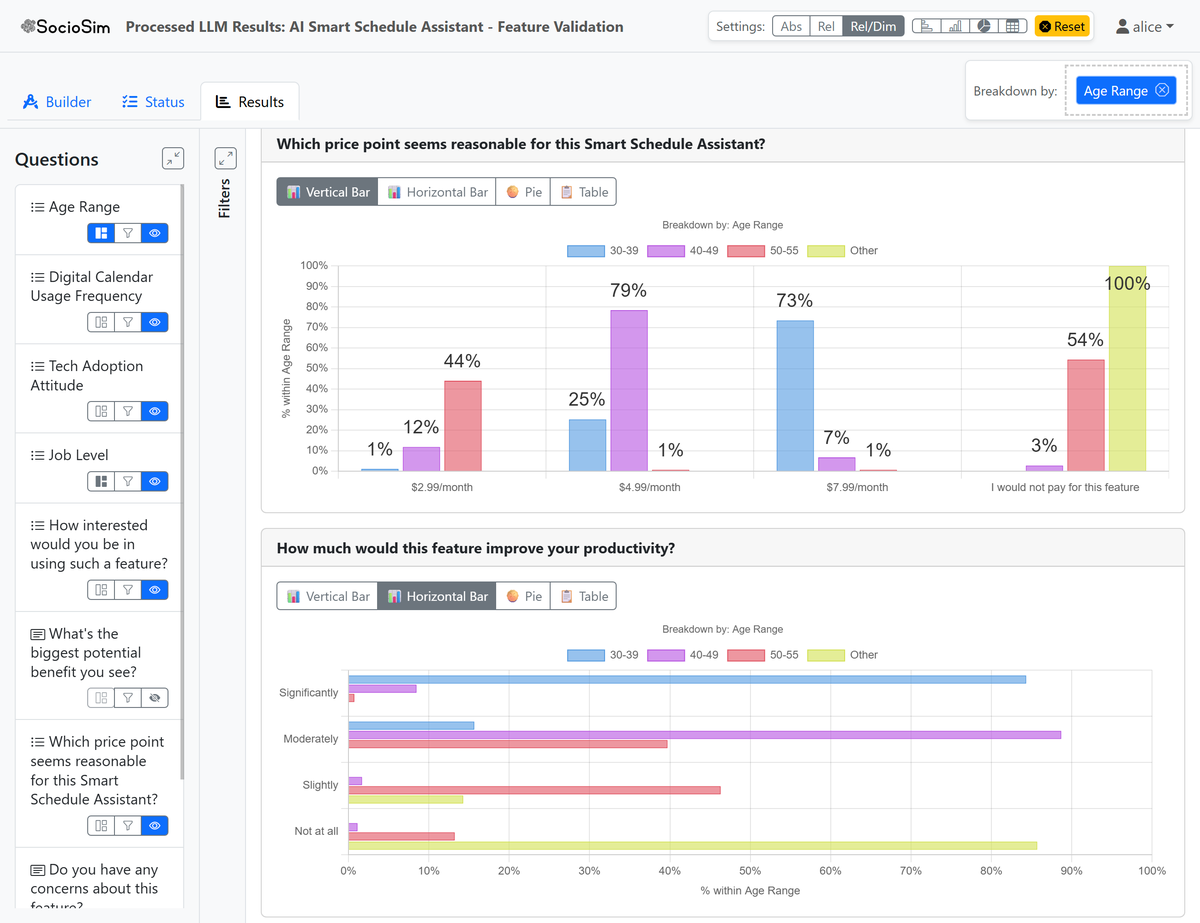The width and height of the screenshot is (1200, 923).
Task: Select 'Job Level' in Questions list
Action: pyautogui.click(x=78, y=455)
